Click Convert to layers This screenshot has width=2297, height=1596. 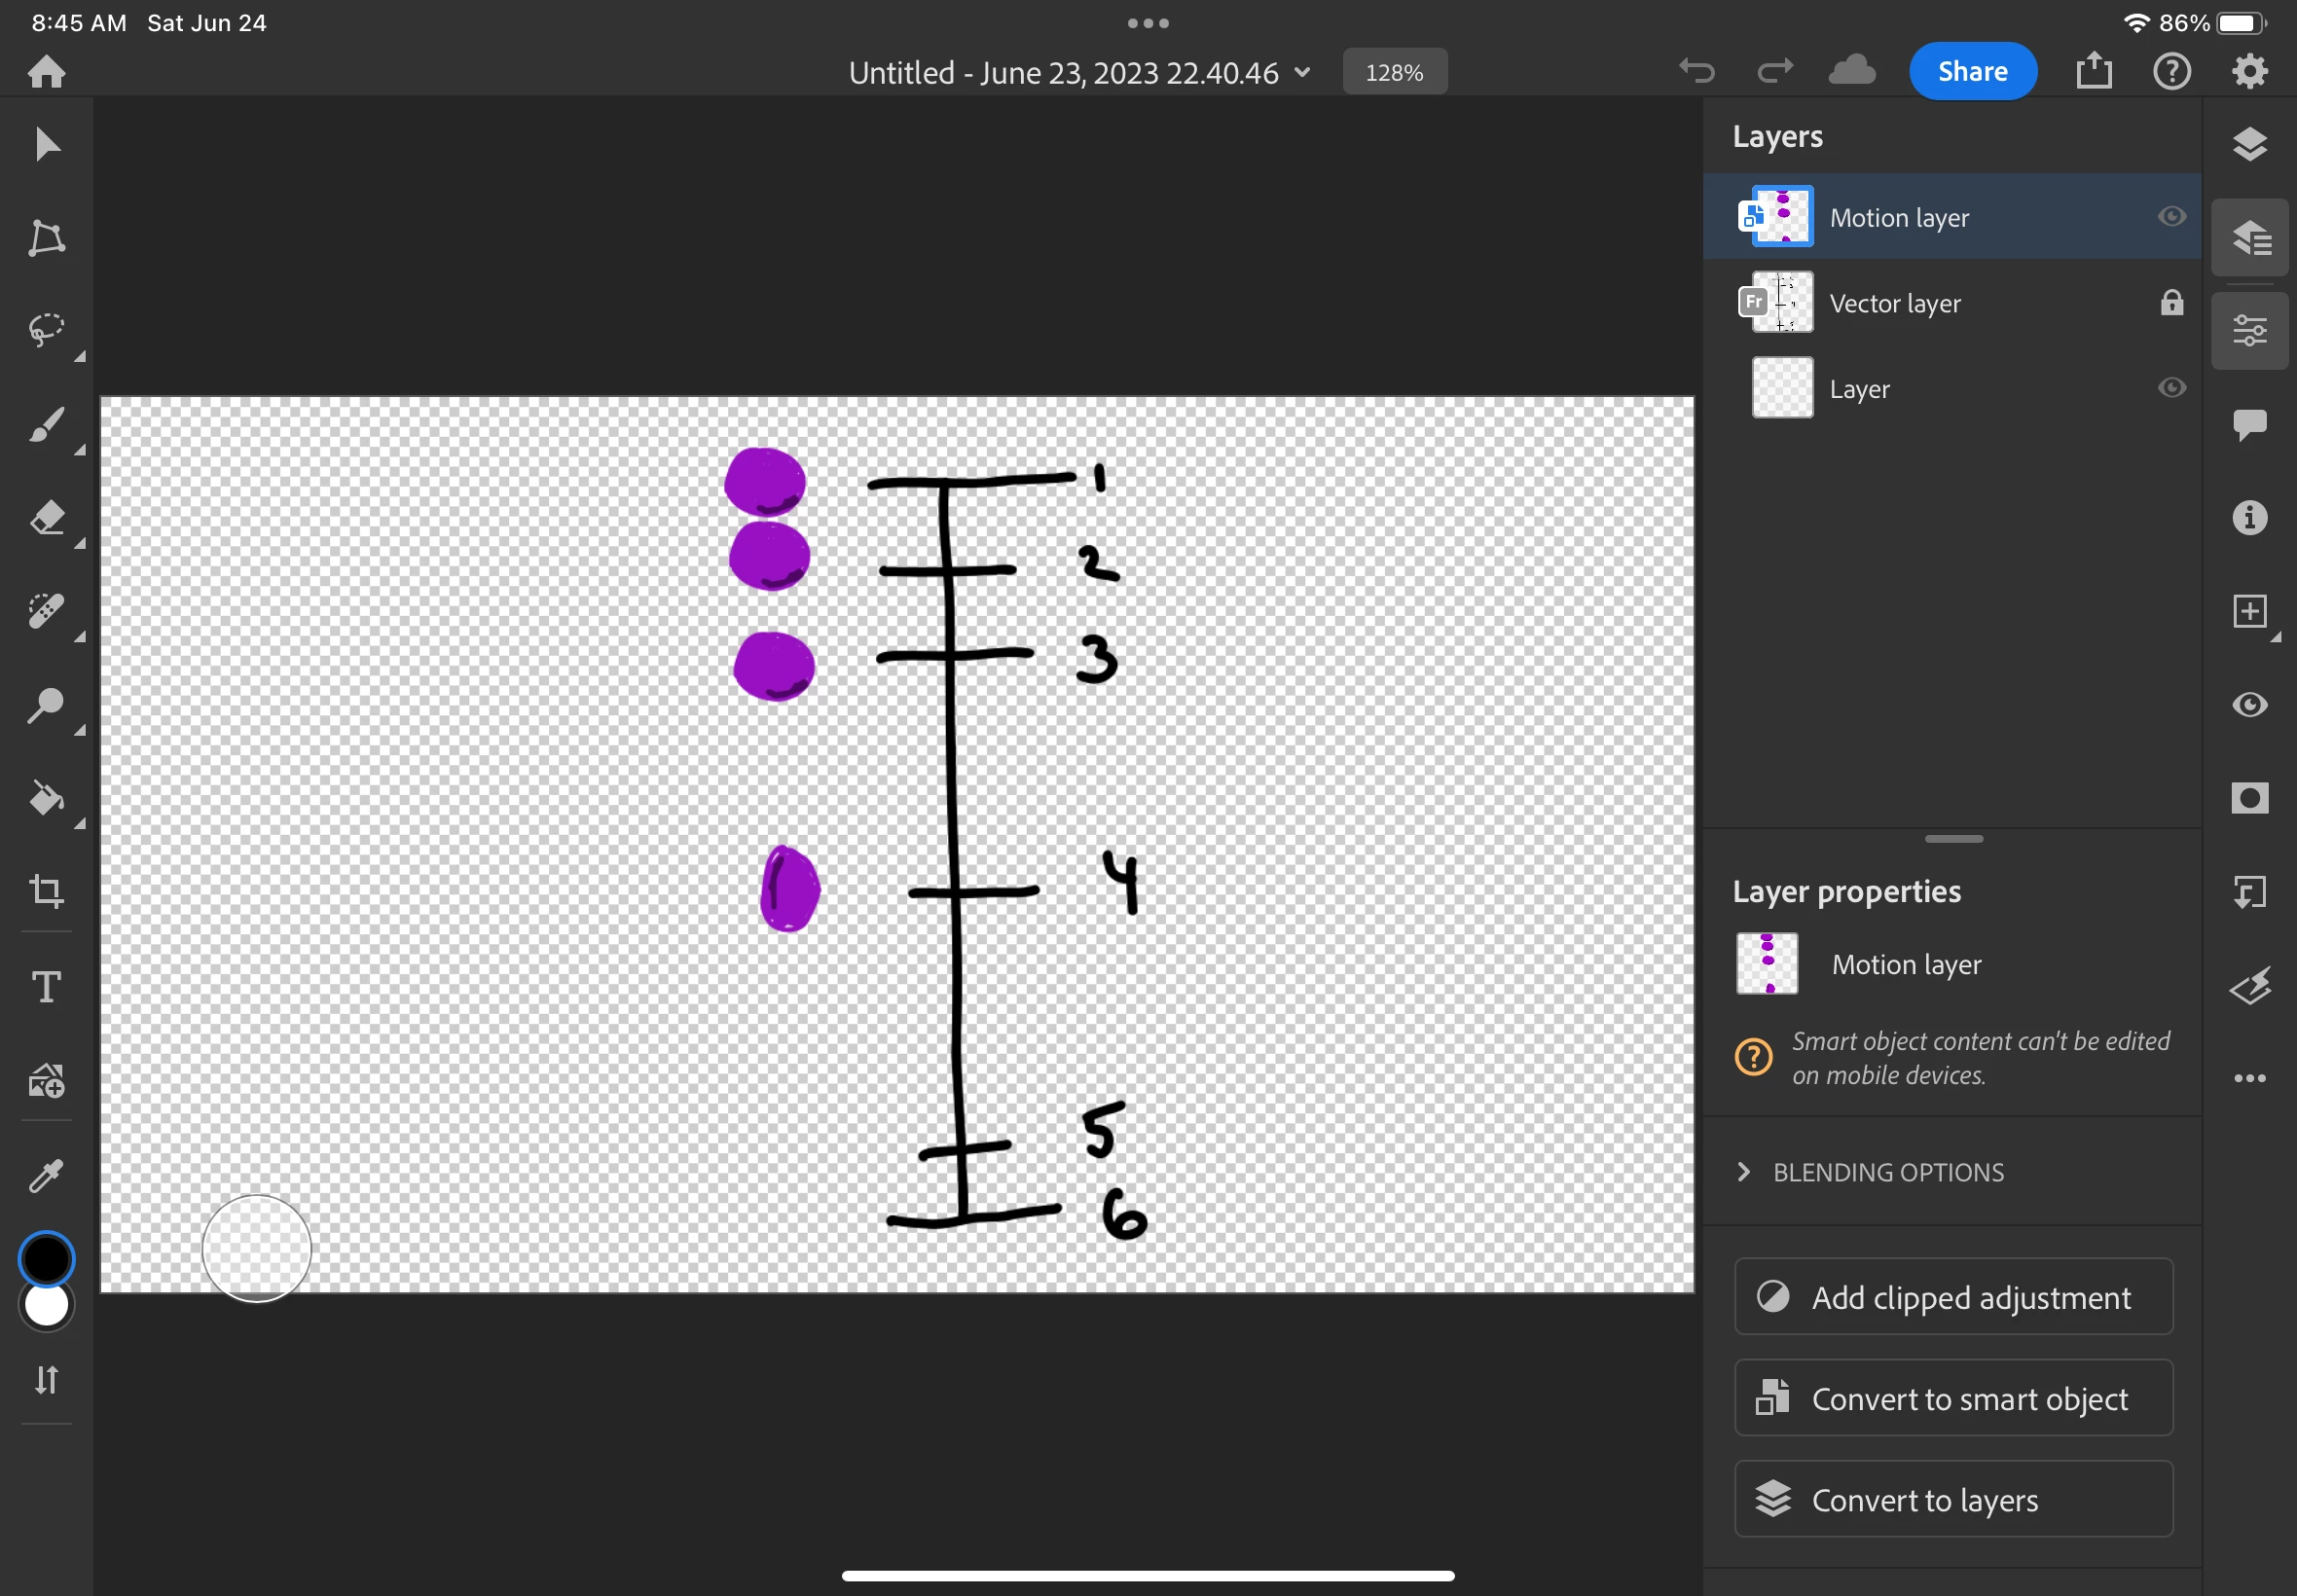[1952, 1499]
